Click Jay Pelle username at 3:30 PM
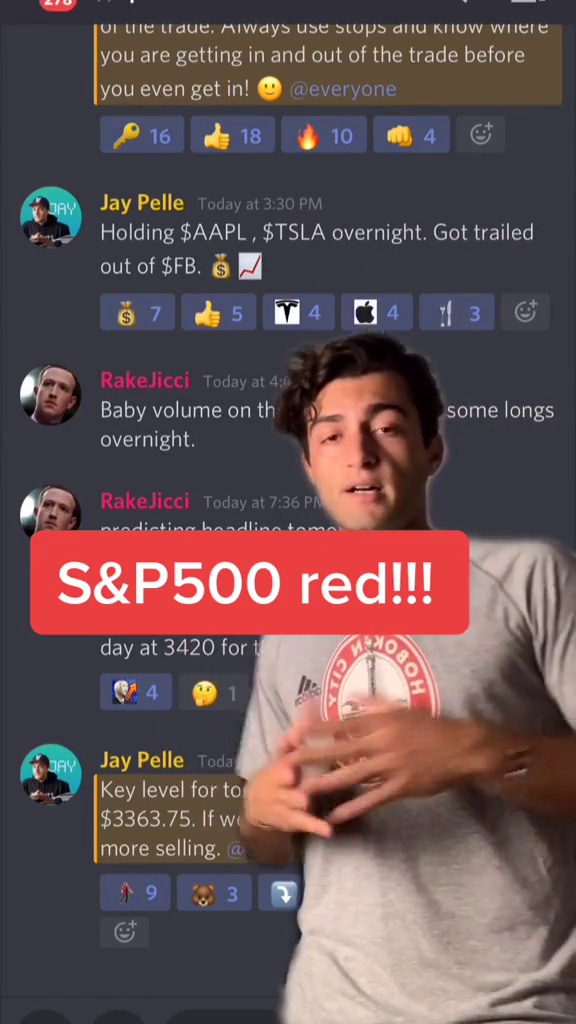 click(x=142, y=203)
